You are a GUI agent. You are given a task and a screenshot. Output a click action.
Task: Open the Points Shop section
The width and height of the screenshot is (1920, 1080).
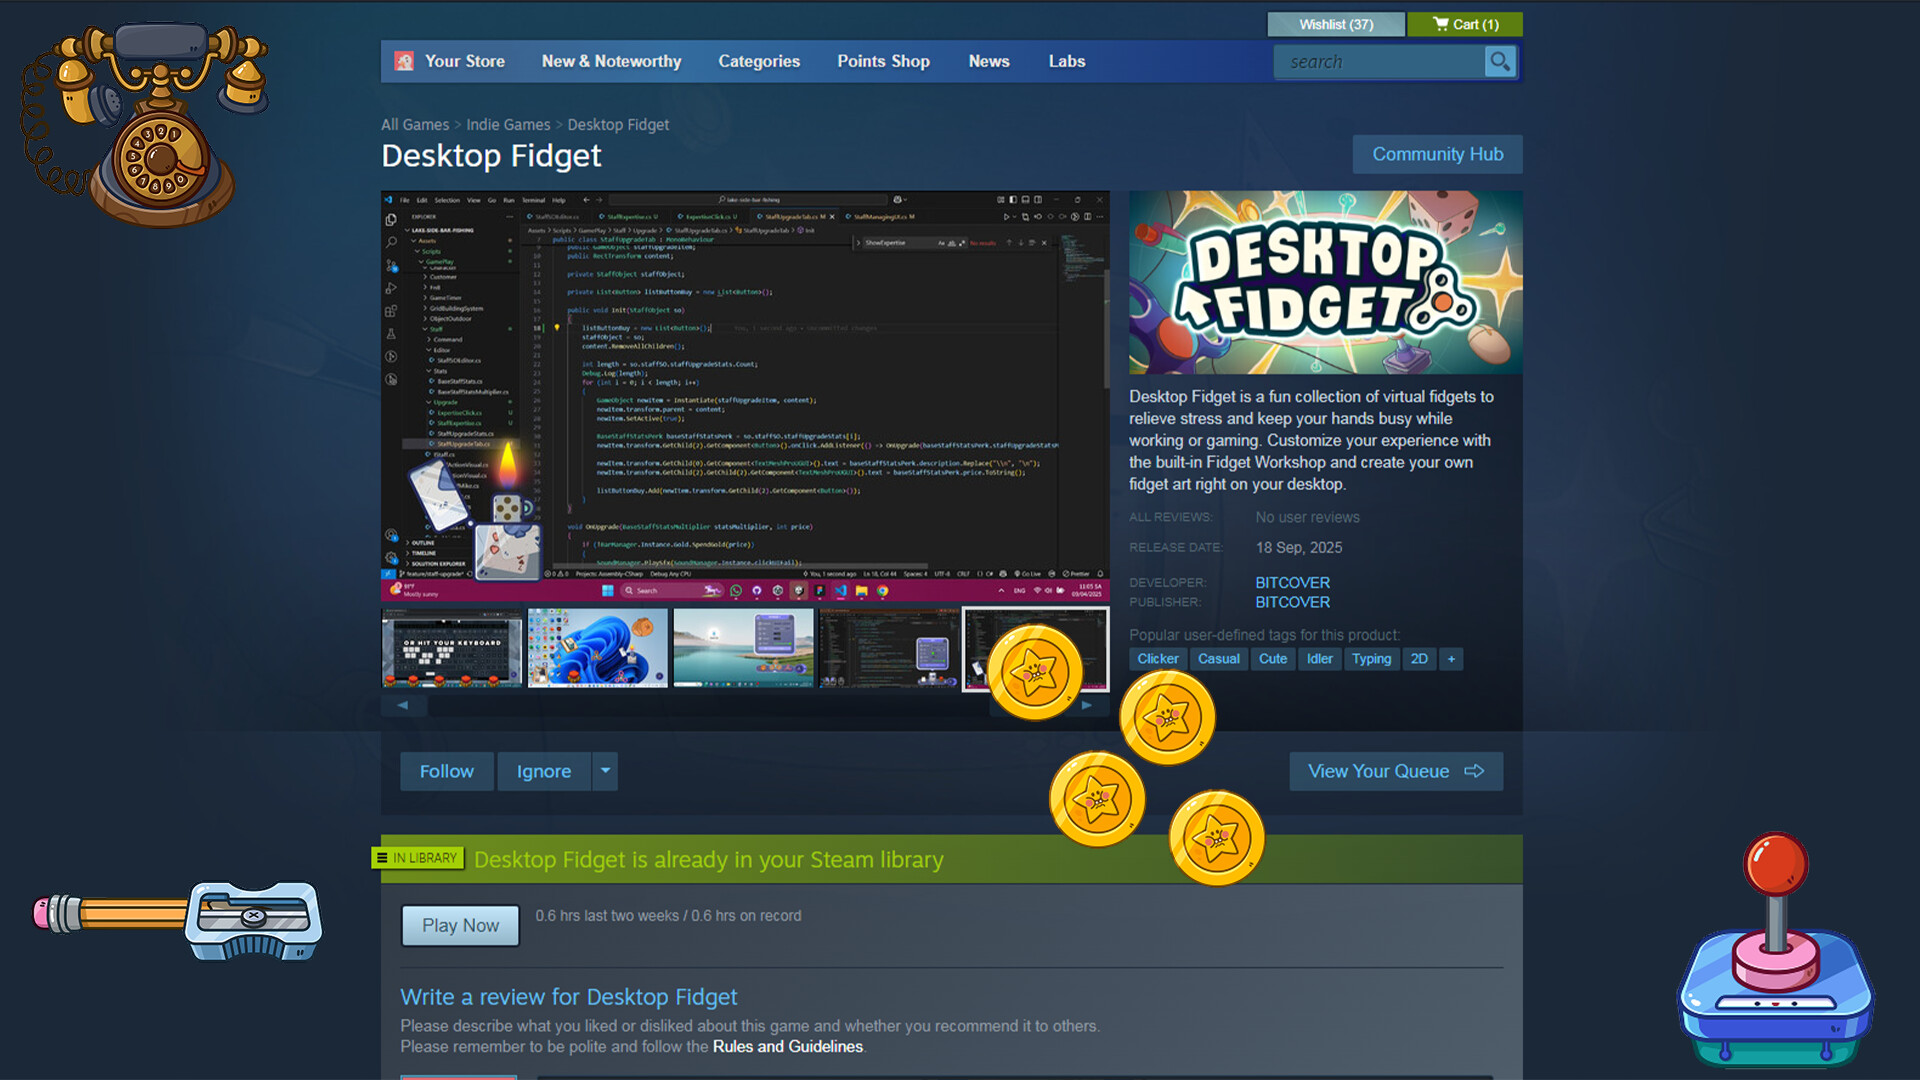point(883,61)
